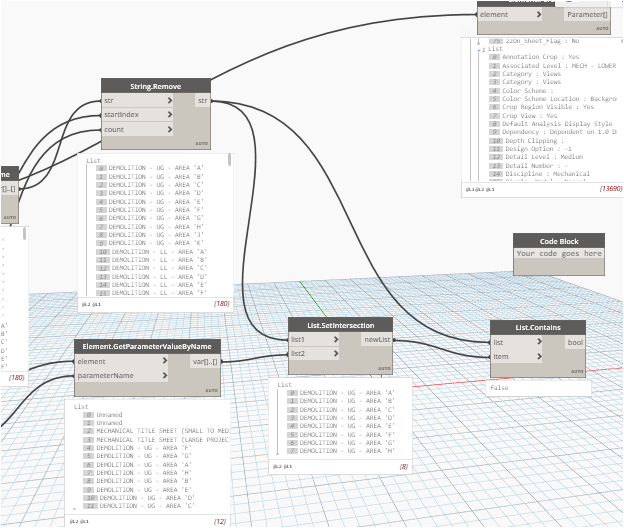Select index 7 AREA 'H' in SetIntersection preview

coord(341,451)
